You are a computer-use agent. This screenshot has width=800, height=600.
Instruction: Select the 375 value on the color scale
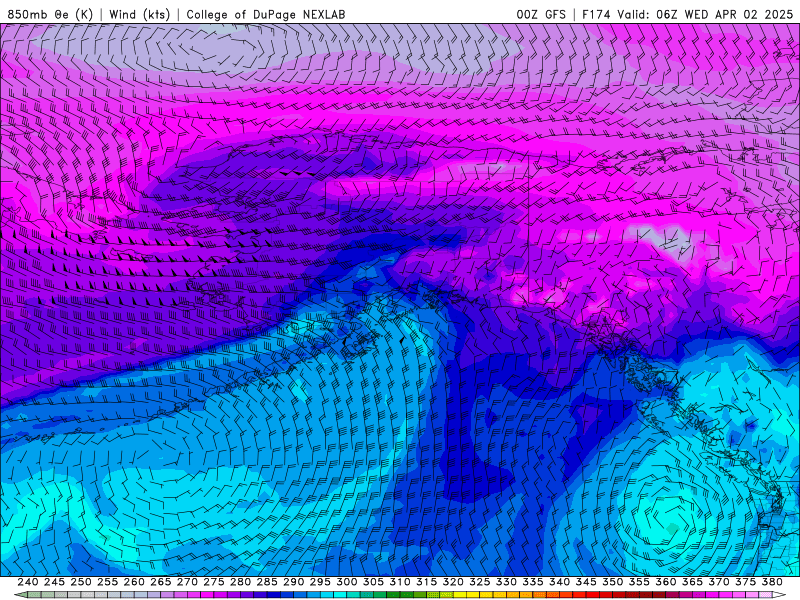[x=745, y=582]
